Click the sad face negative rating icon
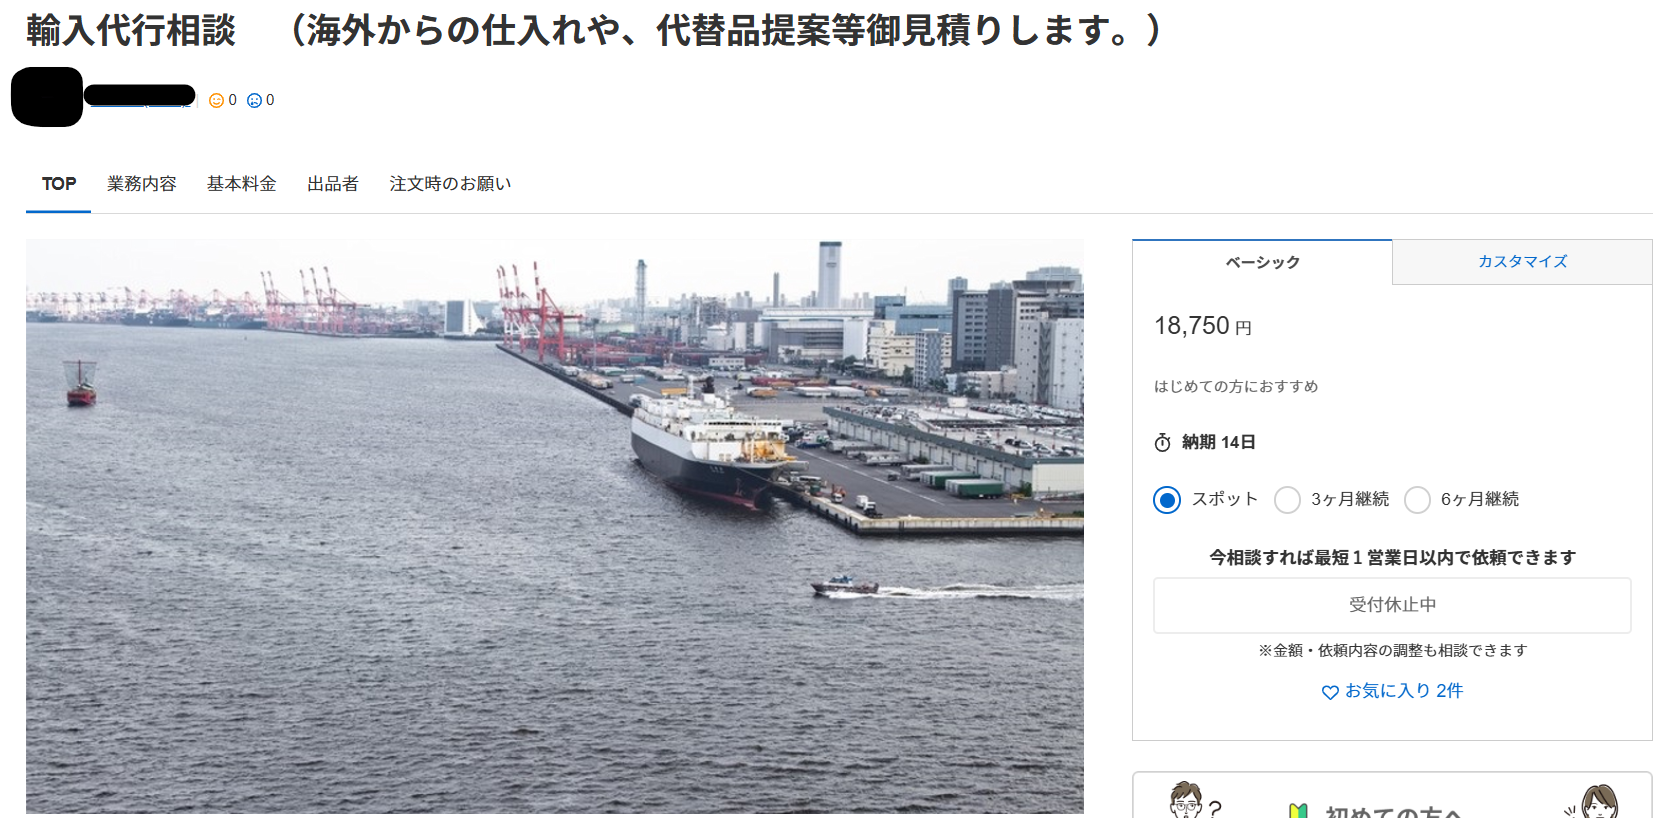Viewport: 1660px width, 818px height. click(x=254, y=100)
